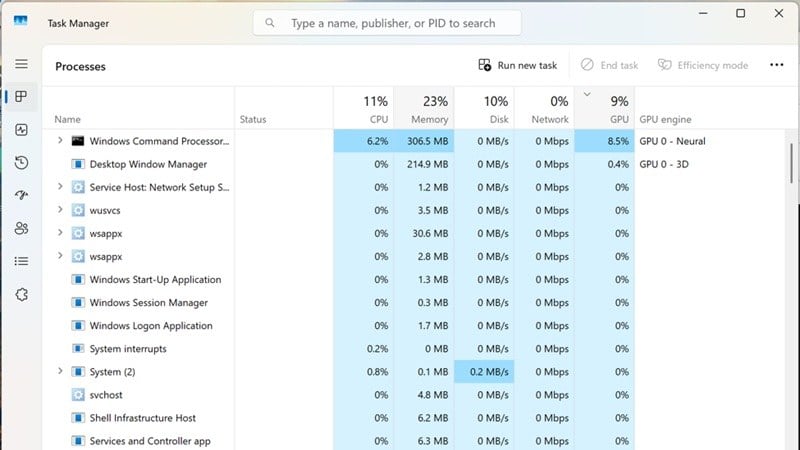Viewport: 800px width, 450px height.
Task: Click the Task Manager app icon
Action: click(x=20, y=21)
